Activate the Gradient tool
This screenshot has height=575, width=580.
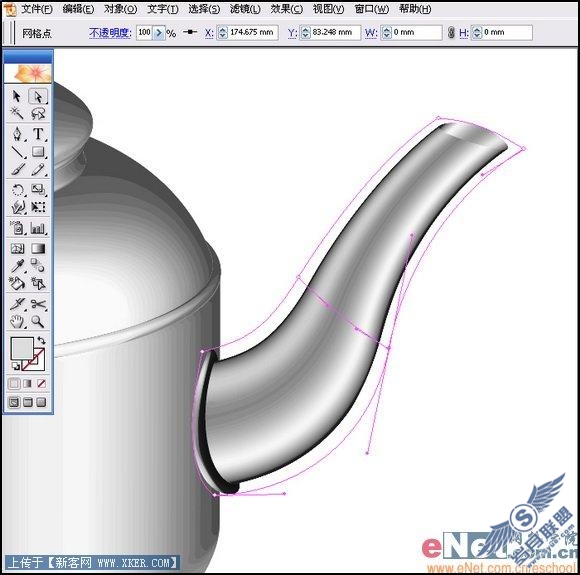coord(38,248)
